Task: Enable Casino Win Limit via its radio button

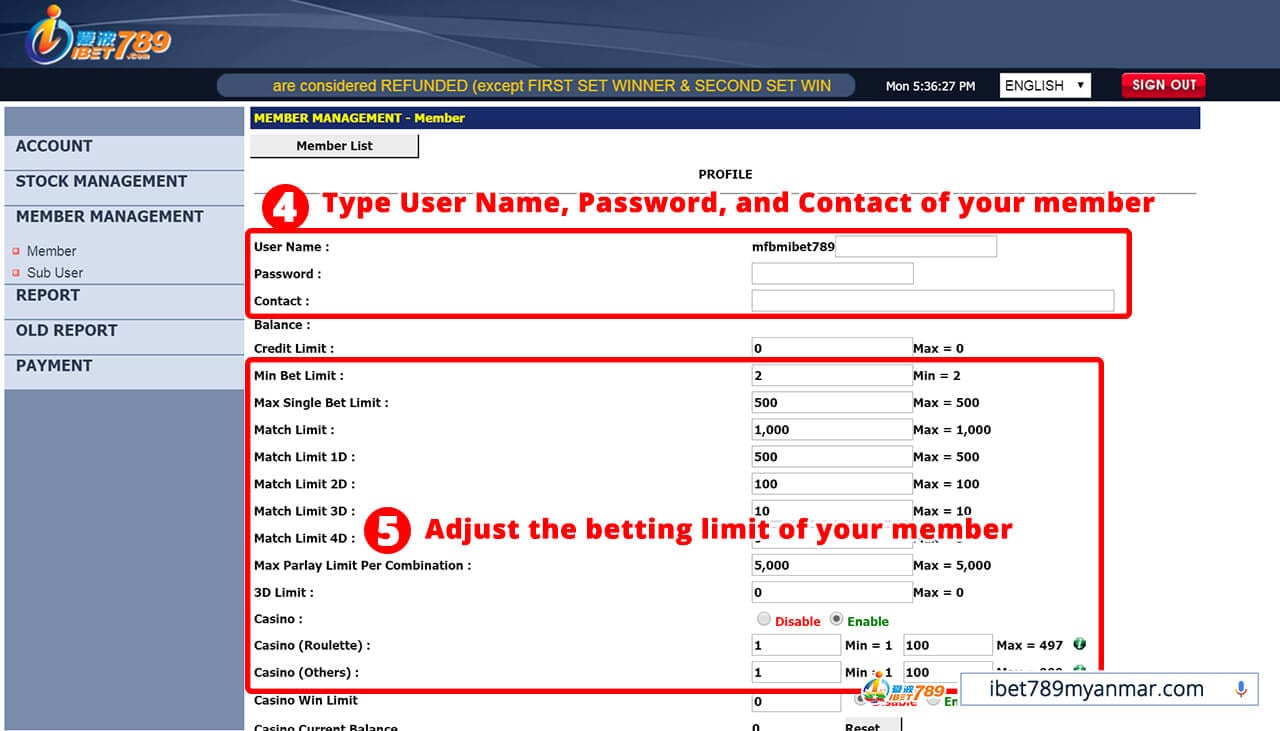Action: coord(932,700)
